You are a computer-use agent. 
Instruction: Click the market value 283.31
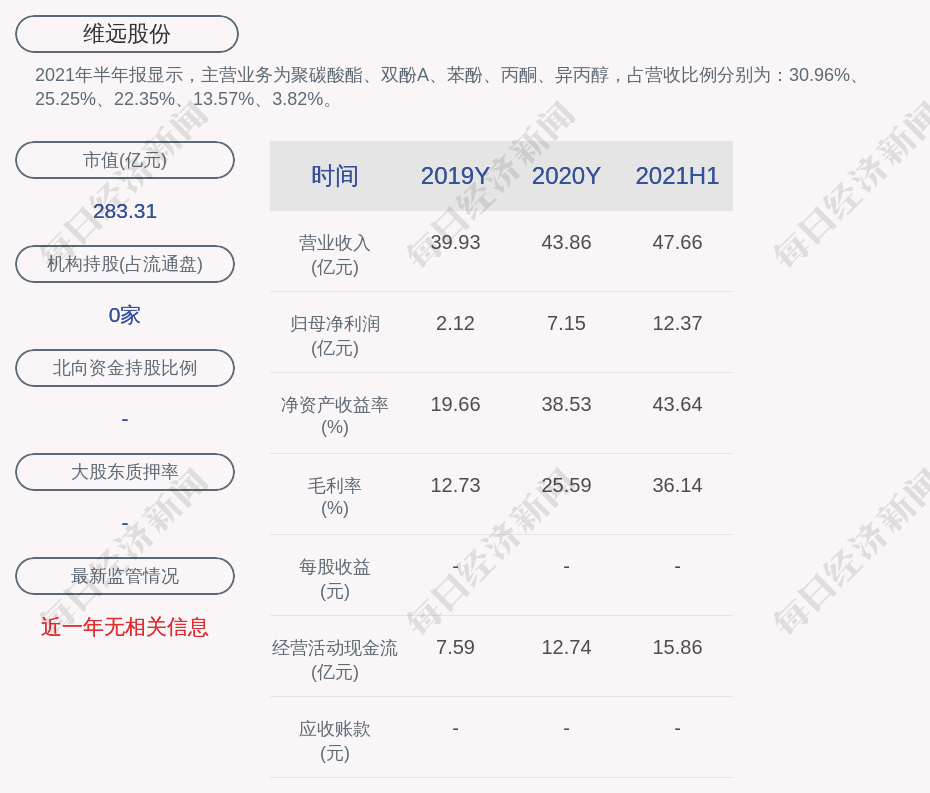(125, 211)
